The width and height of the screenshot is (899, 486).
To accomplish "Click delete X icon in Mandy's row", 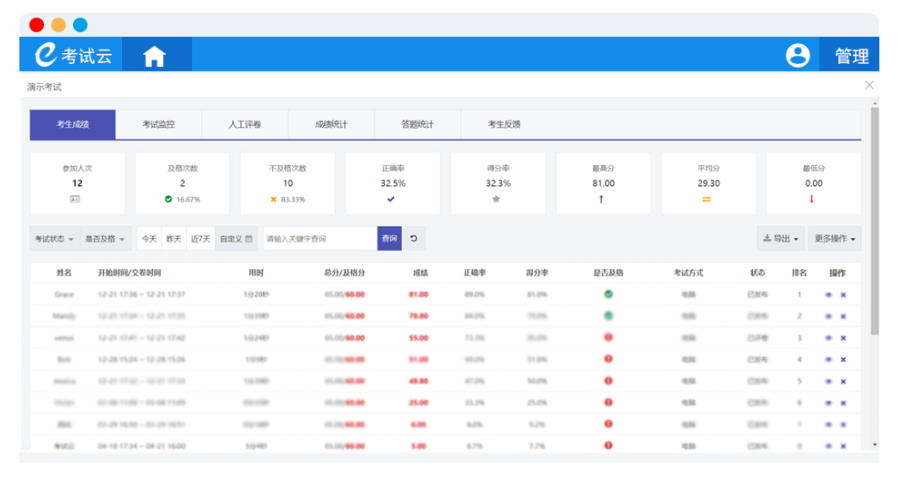I will click(x=843, y=316).
